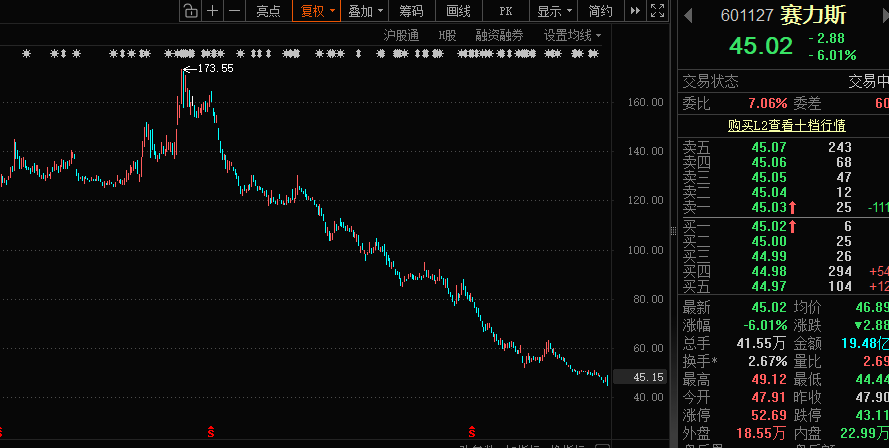
Task: Click the 融资融券 margin trading tag
Action: [499, 36]
